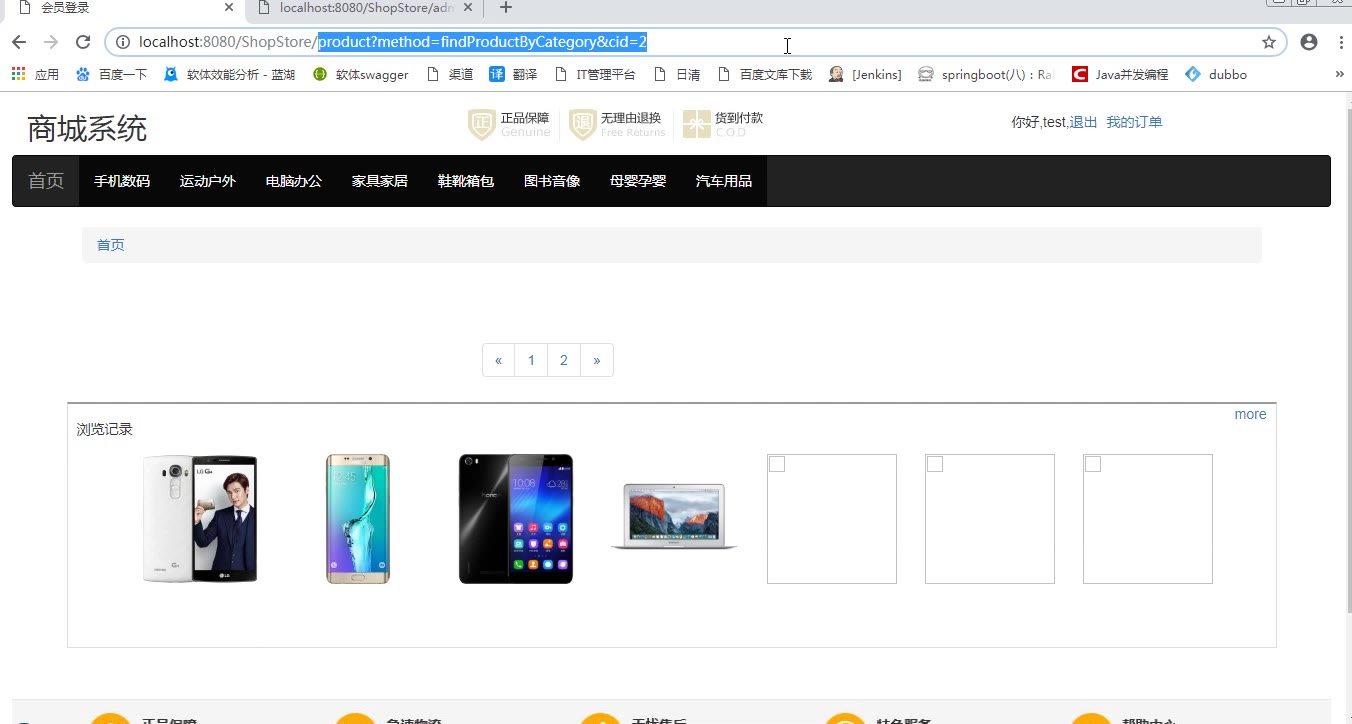The width and height of the screenshot is (1352, 724).
Task: Open a new tab with the plus button
Action: click(x=506, y=8)
